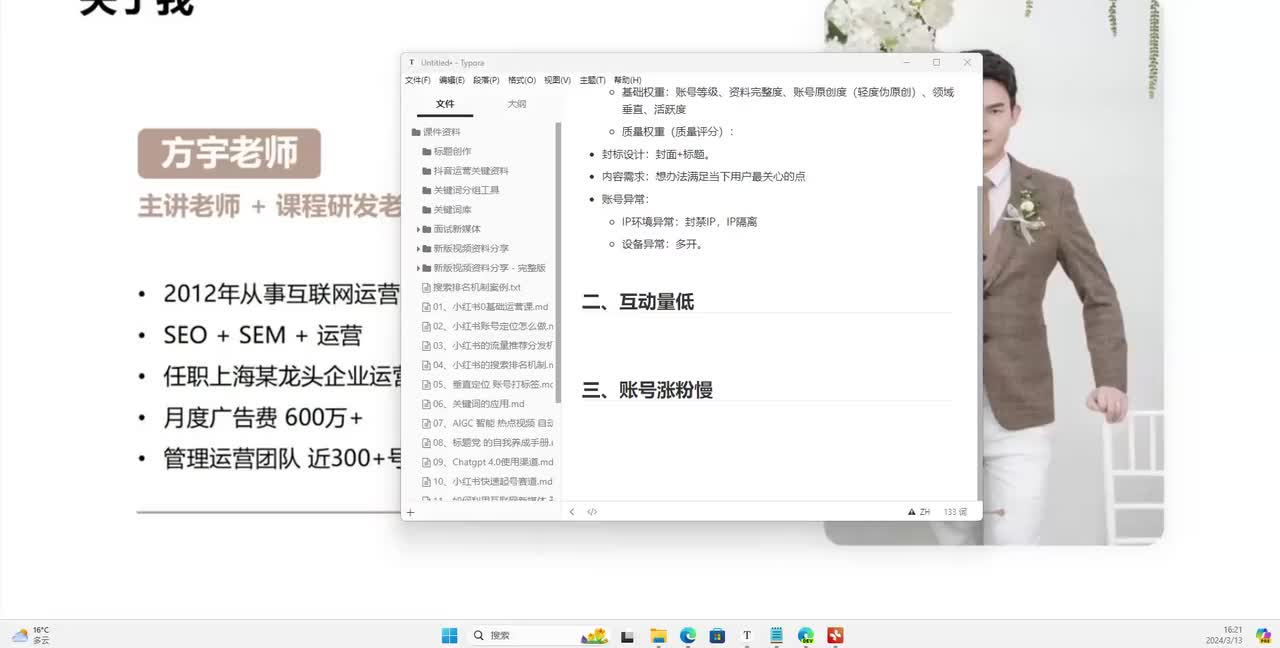This screenshot has width=1280, height=648.
Task: Expand the 新版视频资料分享 folder arrow
Action: tap(418, 248)
